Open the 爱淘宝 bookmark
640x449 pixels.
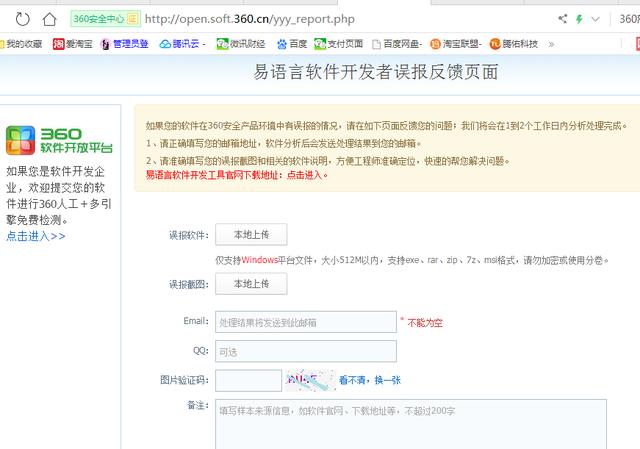[73, 44]
